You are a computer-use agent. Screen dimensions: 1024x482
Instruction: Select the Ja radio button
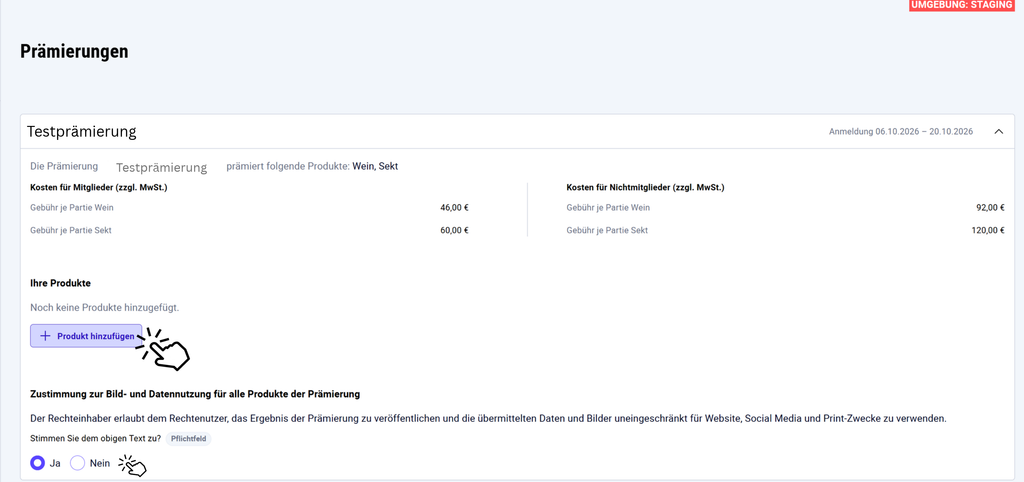point(38,463)
